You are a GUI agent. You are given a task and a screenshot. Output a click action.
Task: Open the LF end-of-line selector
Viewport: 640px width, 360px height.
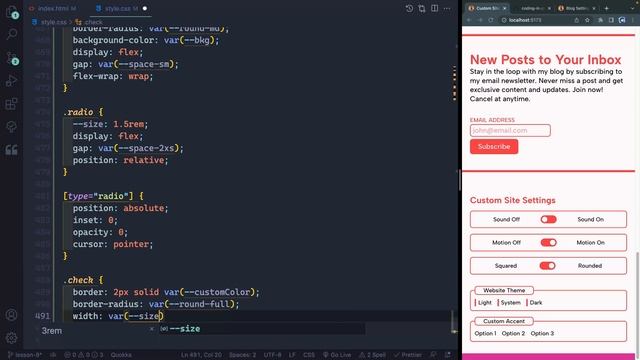292,355
